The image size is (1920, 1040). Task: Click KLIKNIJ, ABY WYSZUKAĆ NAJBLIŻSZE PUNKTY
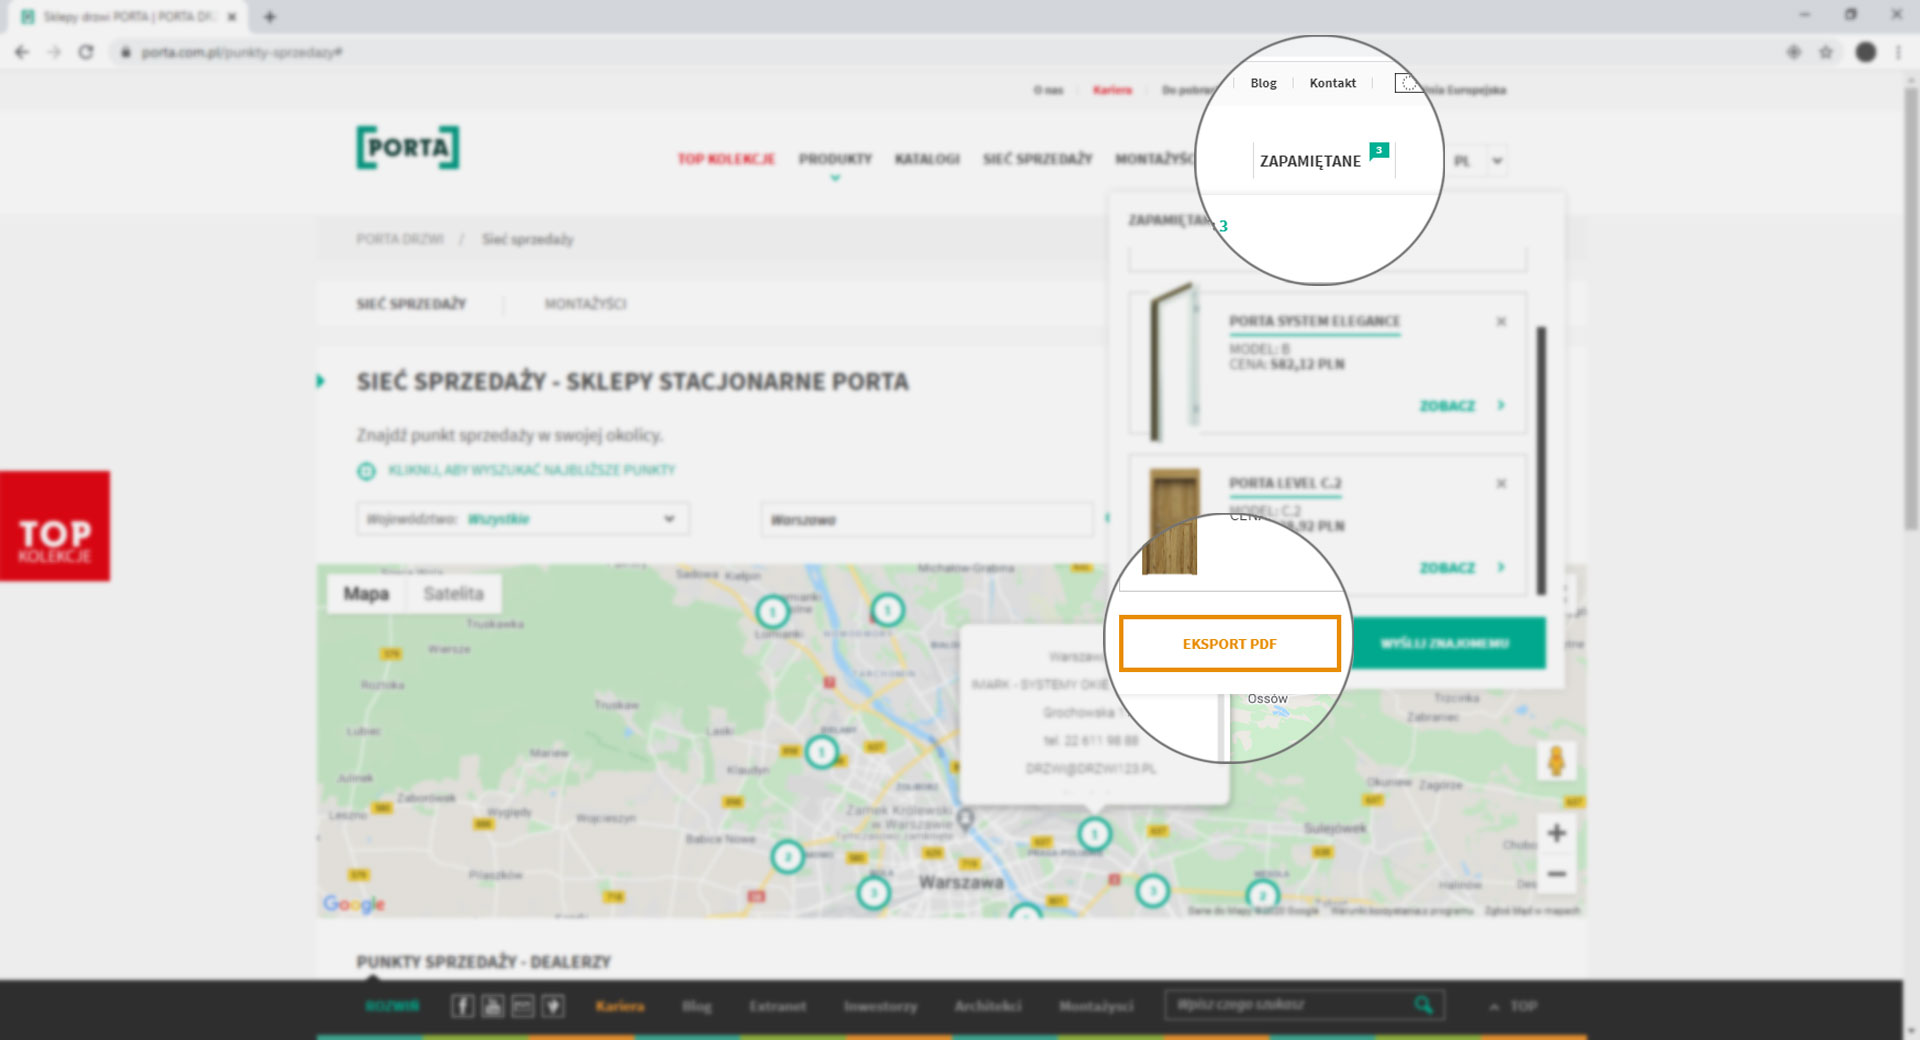[x=532, y=470]
